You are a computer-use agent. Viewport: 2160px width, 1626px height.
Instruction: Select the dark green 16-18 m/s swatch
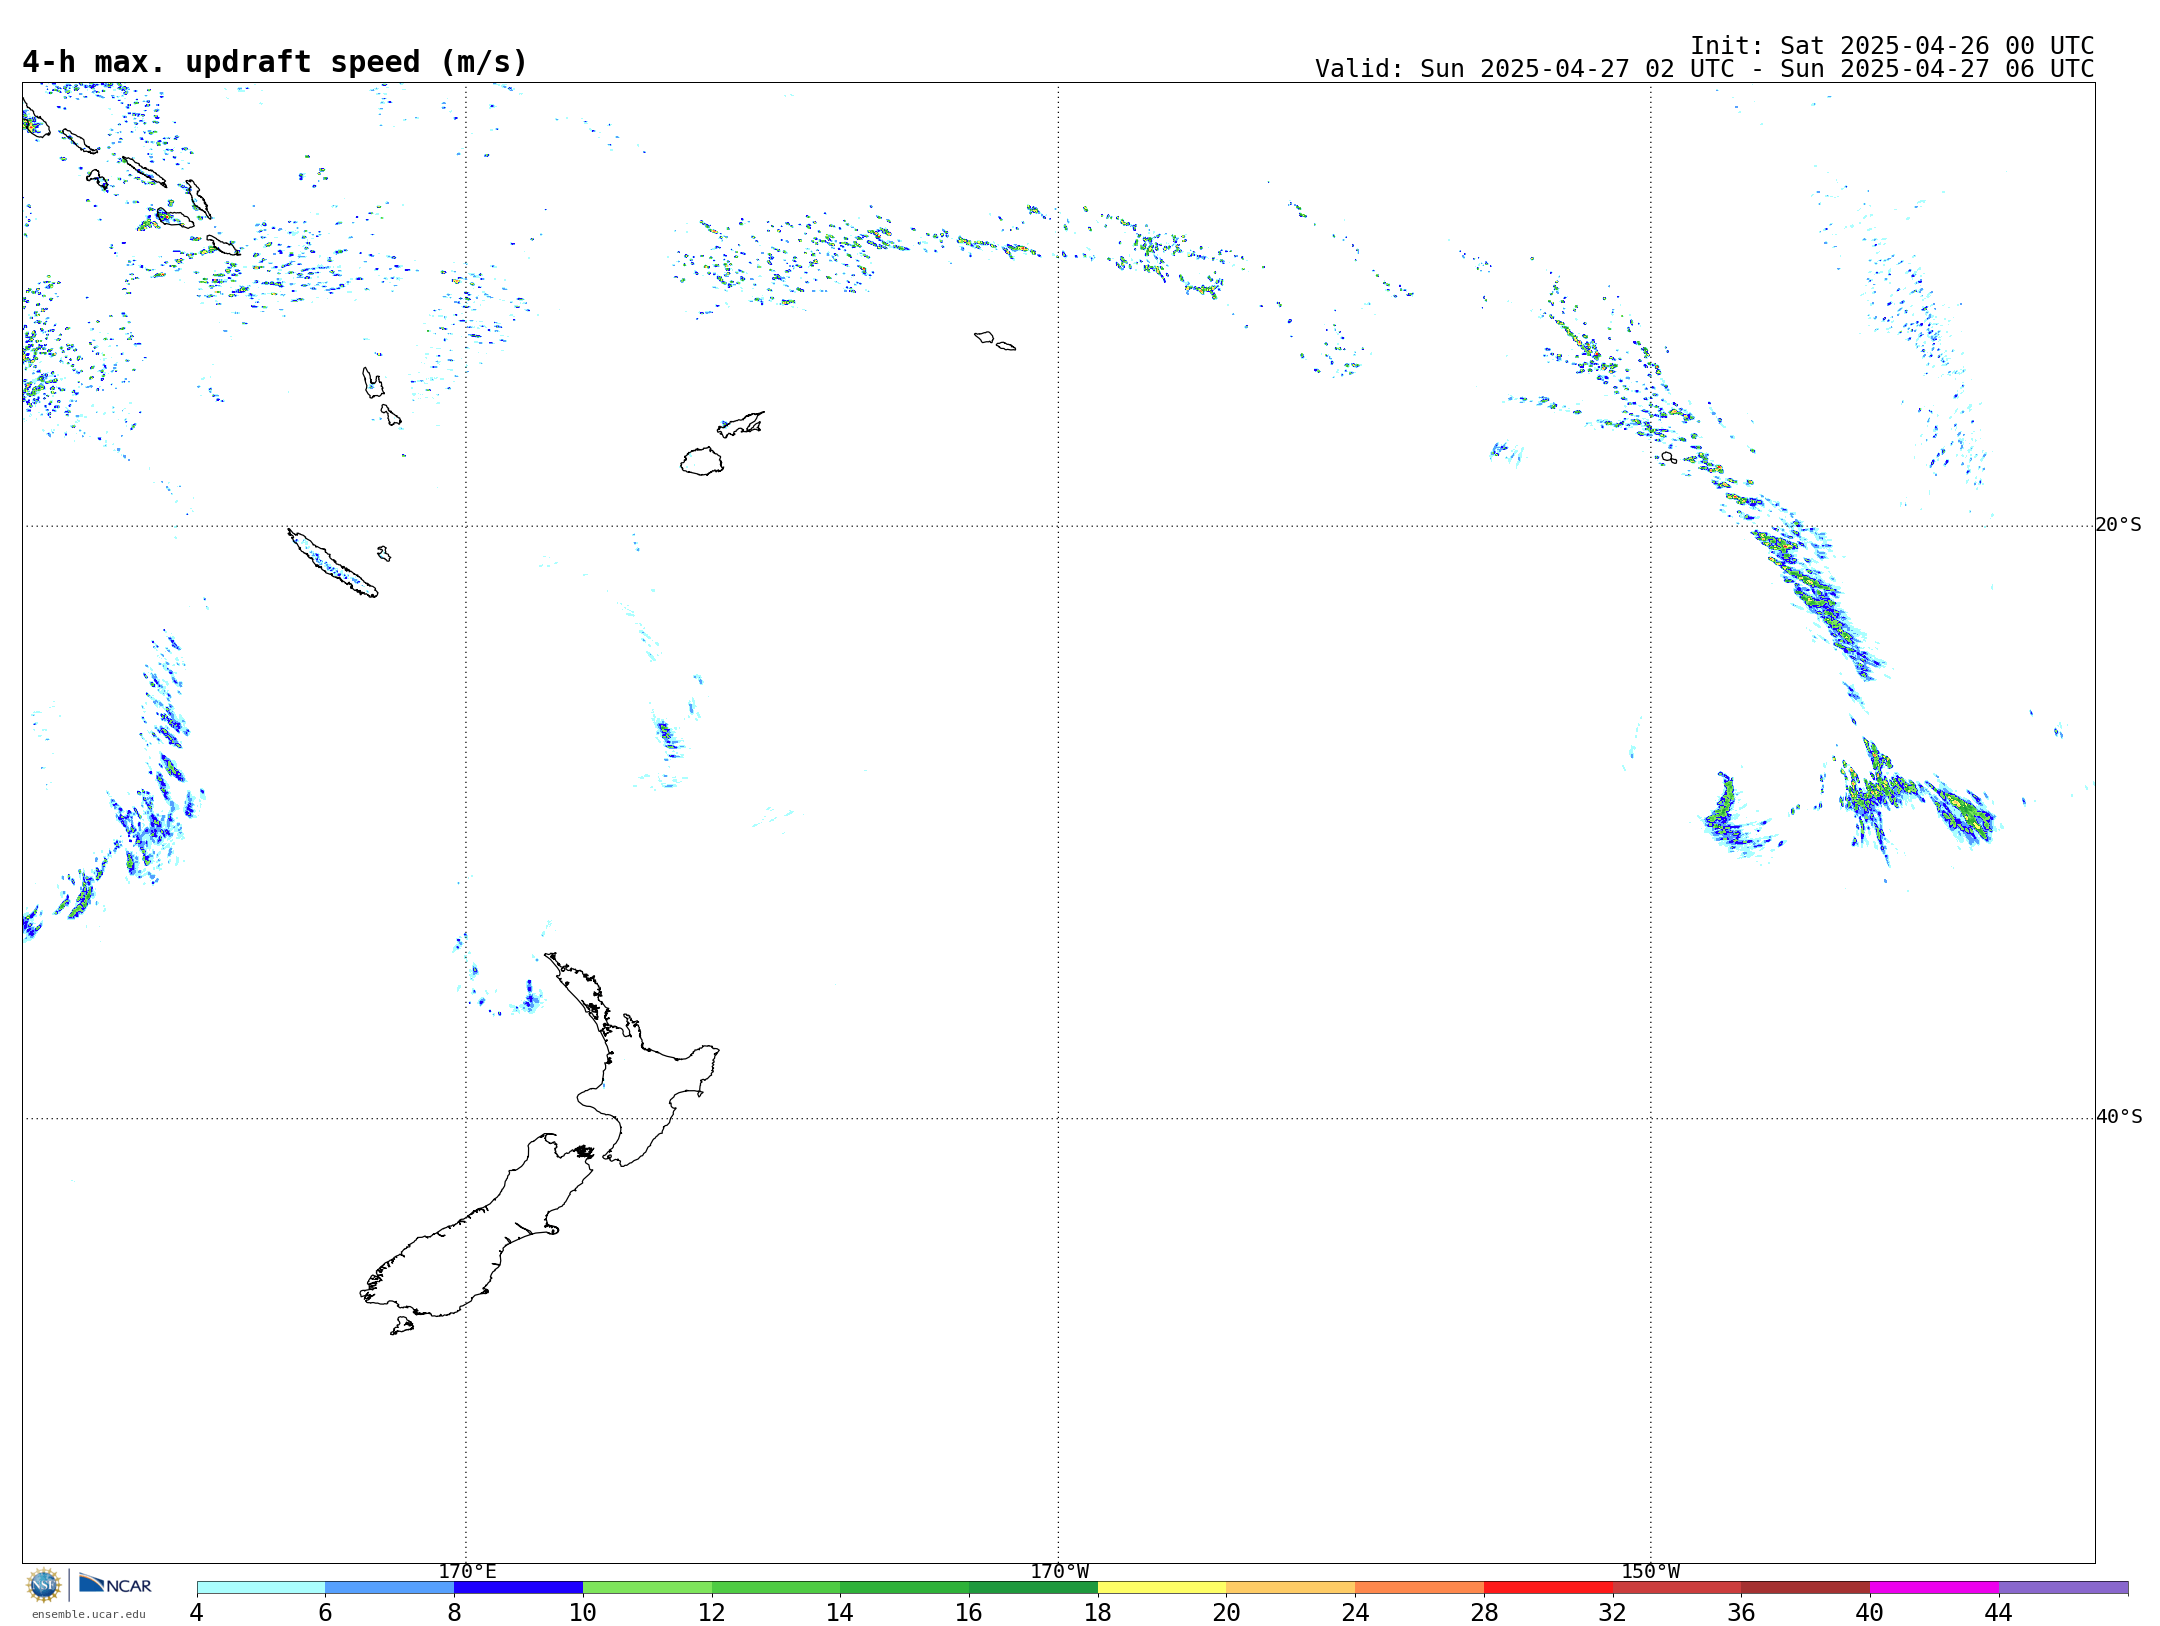[x=1033, y=1588]
